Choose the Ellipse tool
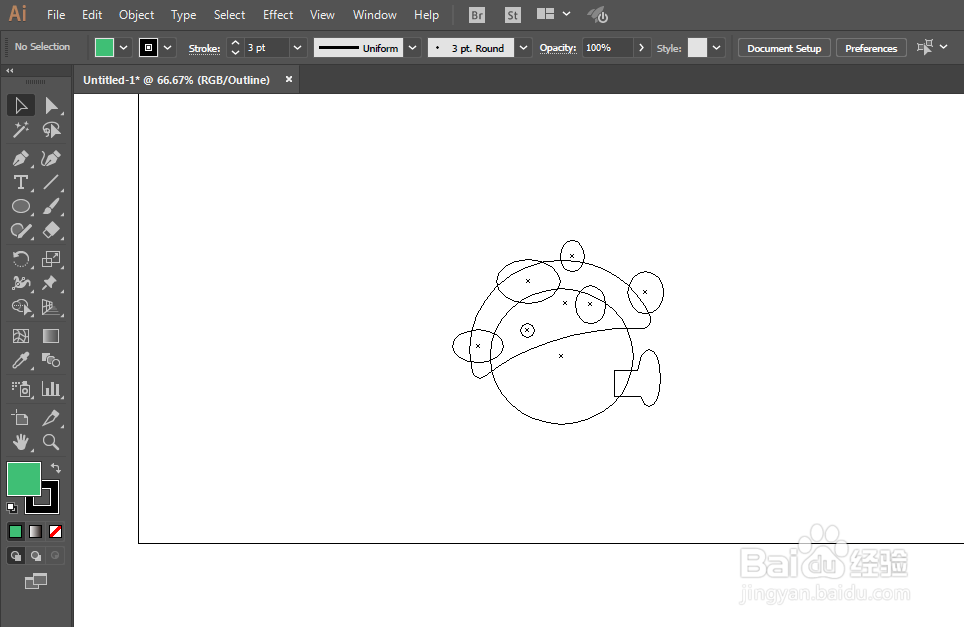 click(20, 207)
